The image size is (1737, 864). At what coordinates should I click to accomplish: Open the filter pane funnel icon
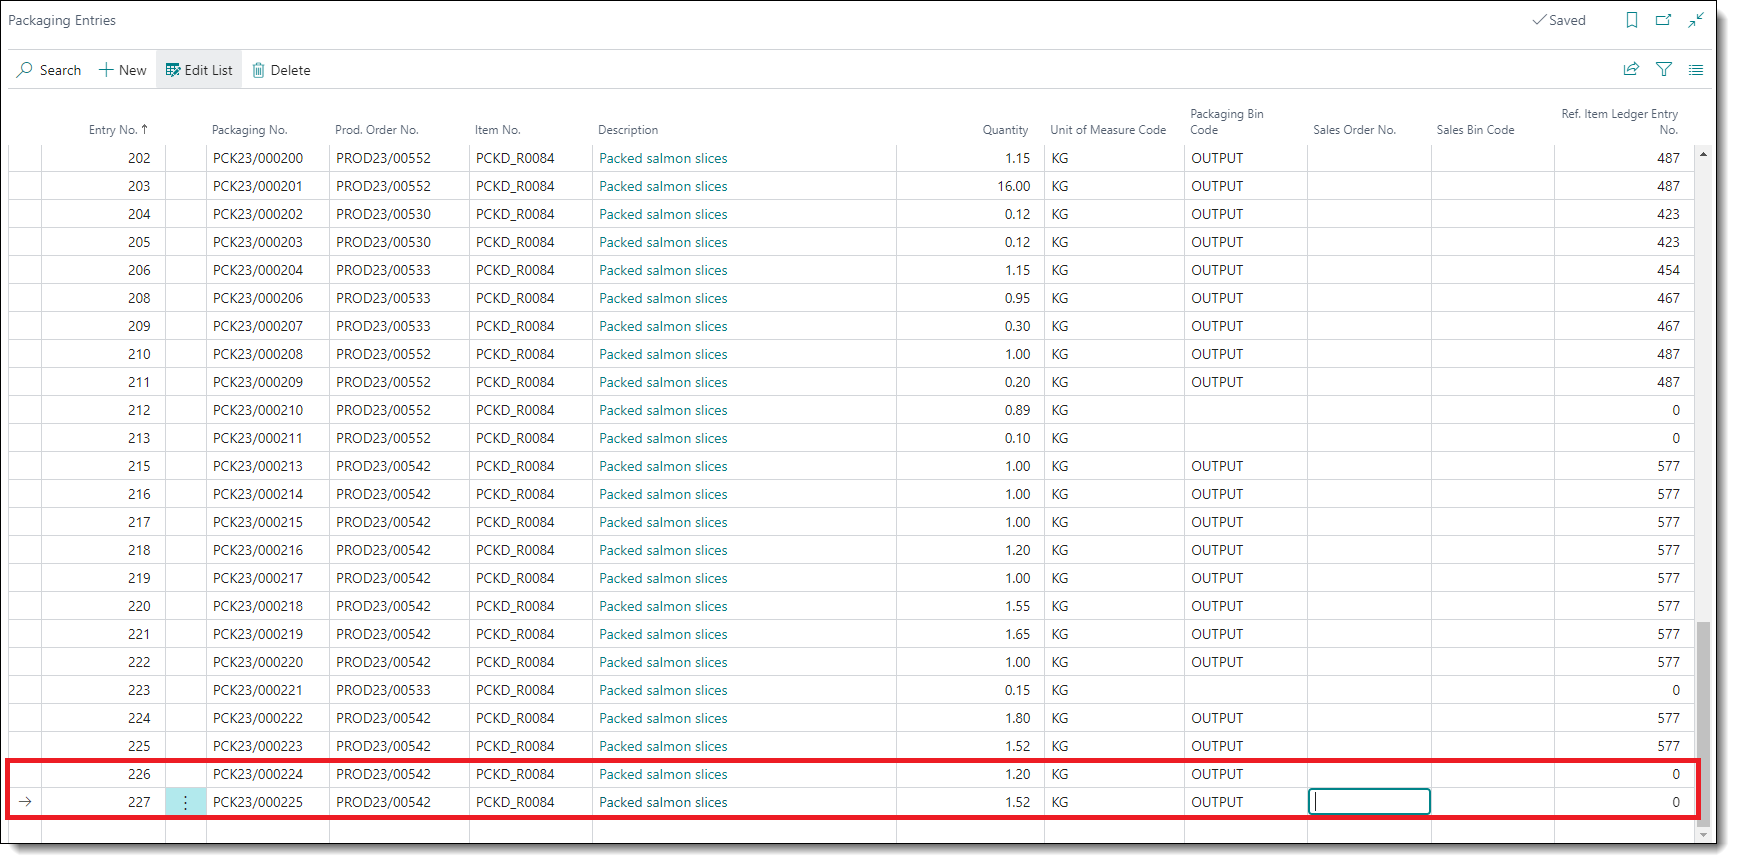click(x=1664, y=69)
